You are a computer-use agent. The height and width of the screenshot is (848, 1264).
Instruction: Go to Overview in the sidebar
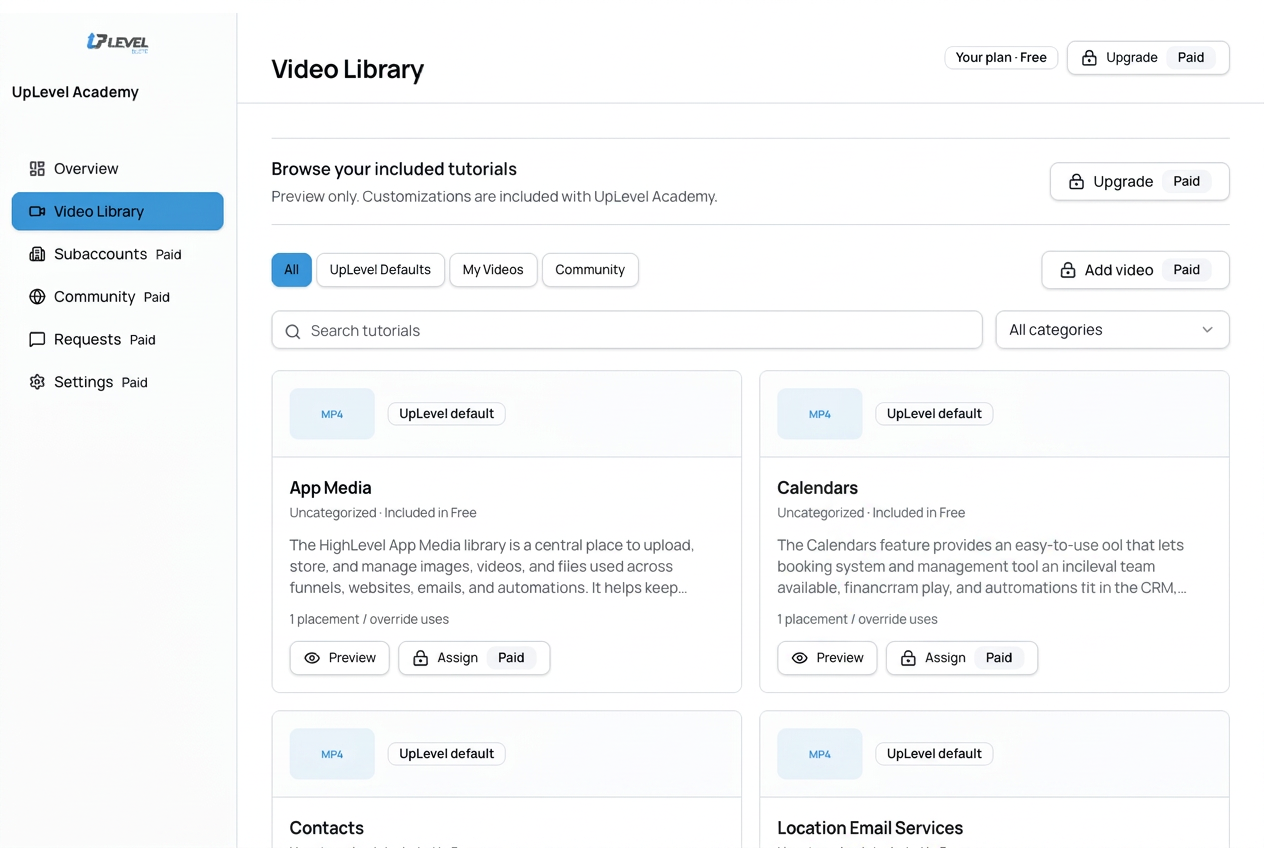pyautogui.click(x=117, y=169)
